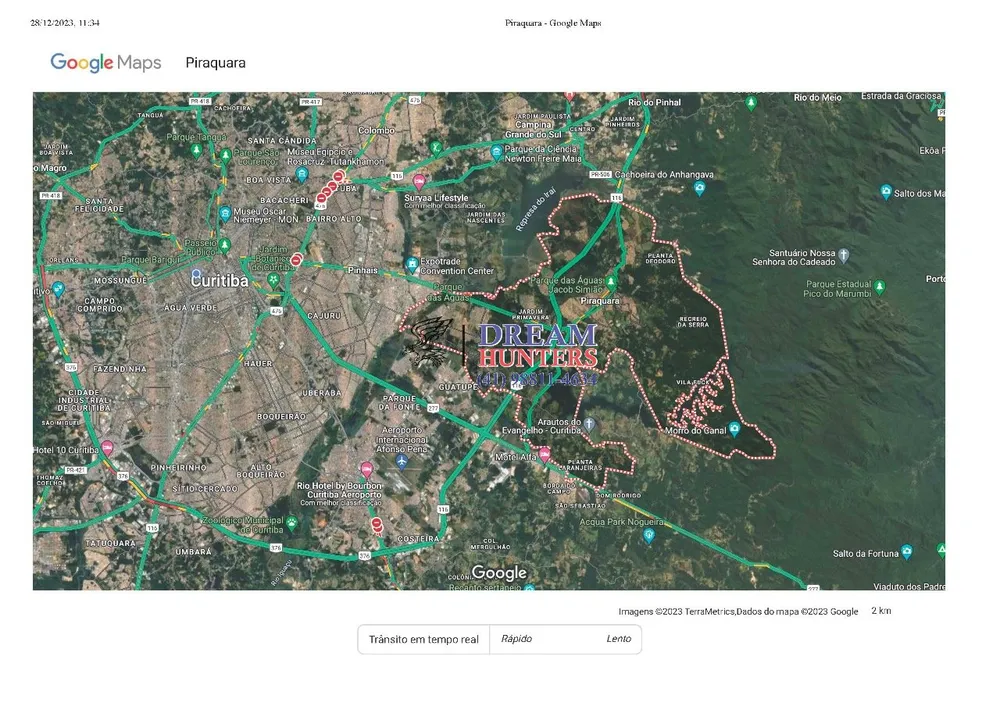The image size is (1000, 706).
Task: Click the Piraquara title text
Action: coord(216,63)
